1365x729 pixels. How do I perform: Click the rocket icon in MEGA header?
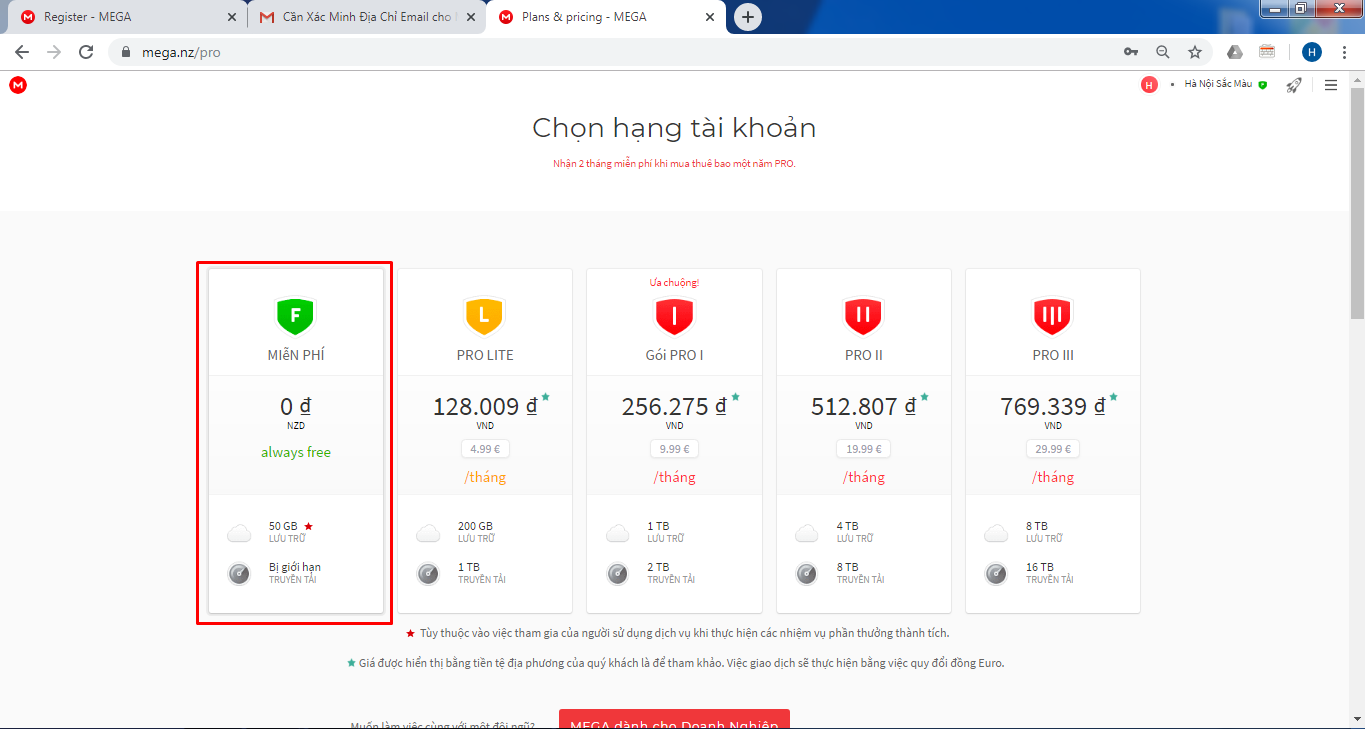(x=1293, y=85)
